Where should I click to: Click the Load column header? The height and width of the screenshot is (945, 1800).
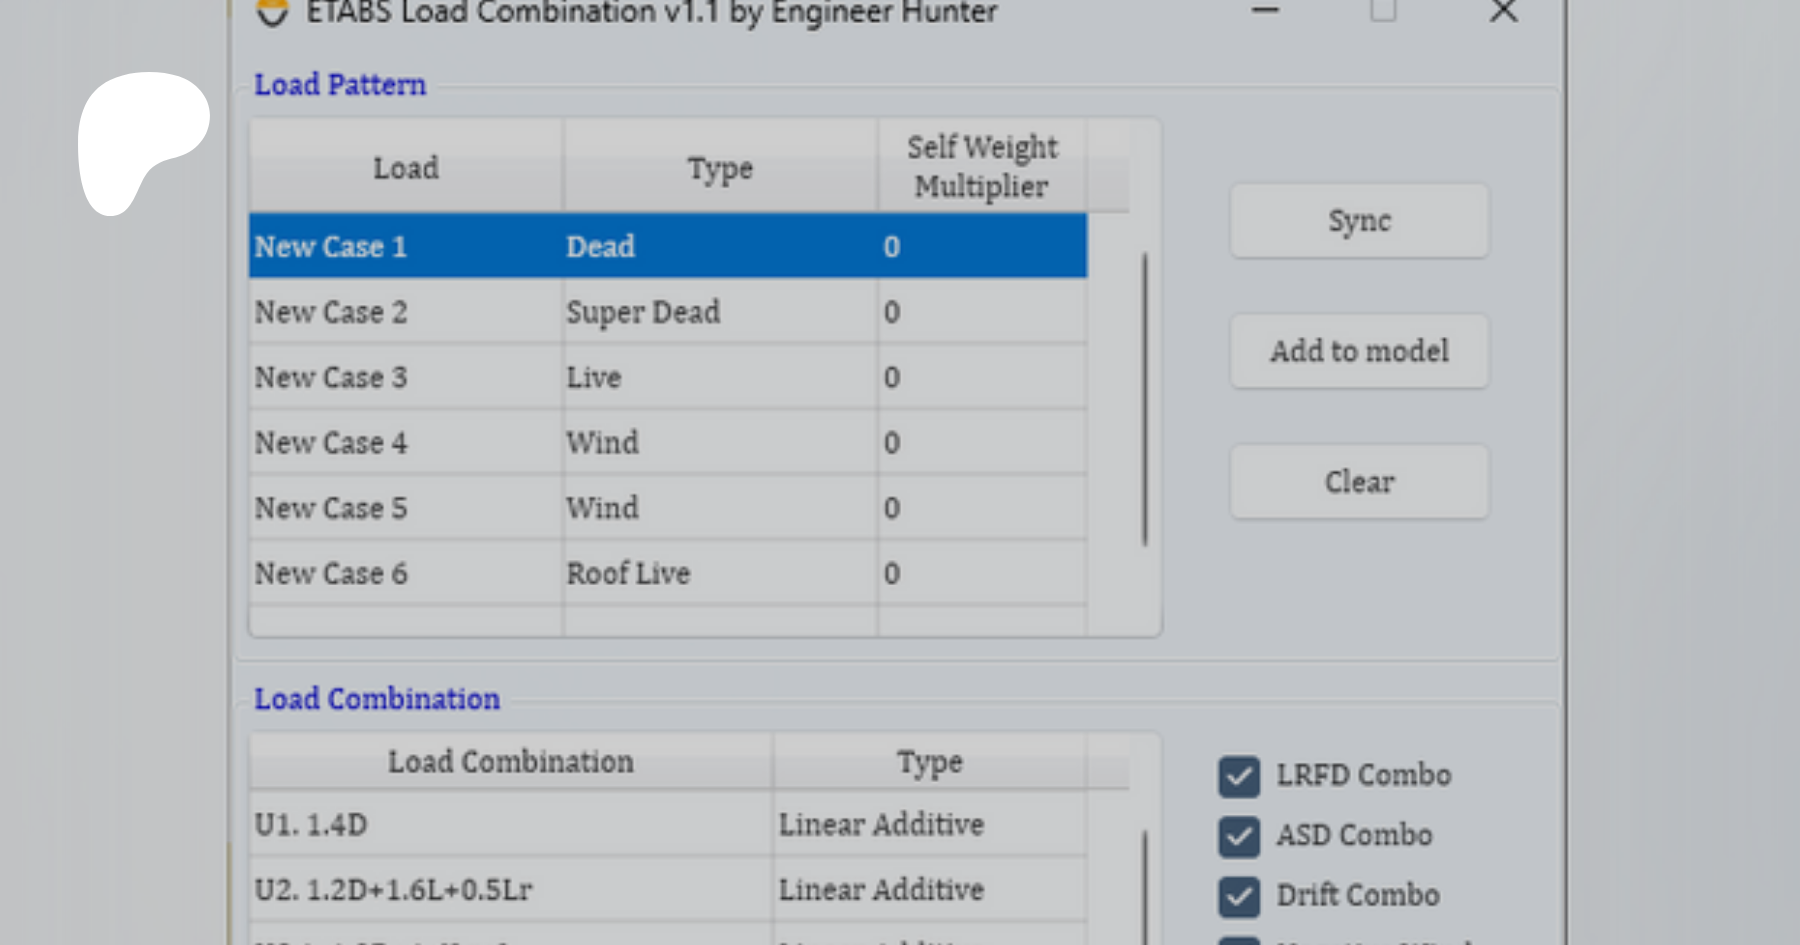point(405,168)
